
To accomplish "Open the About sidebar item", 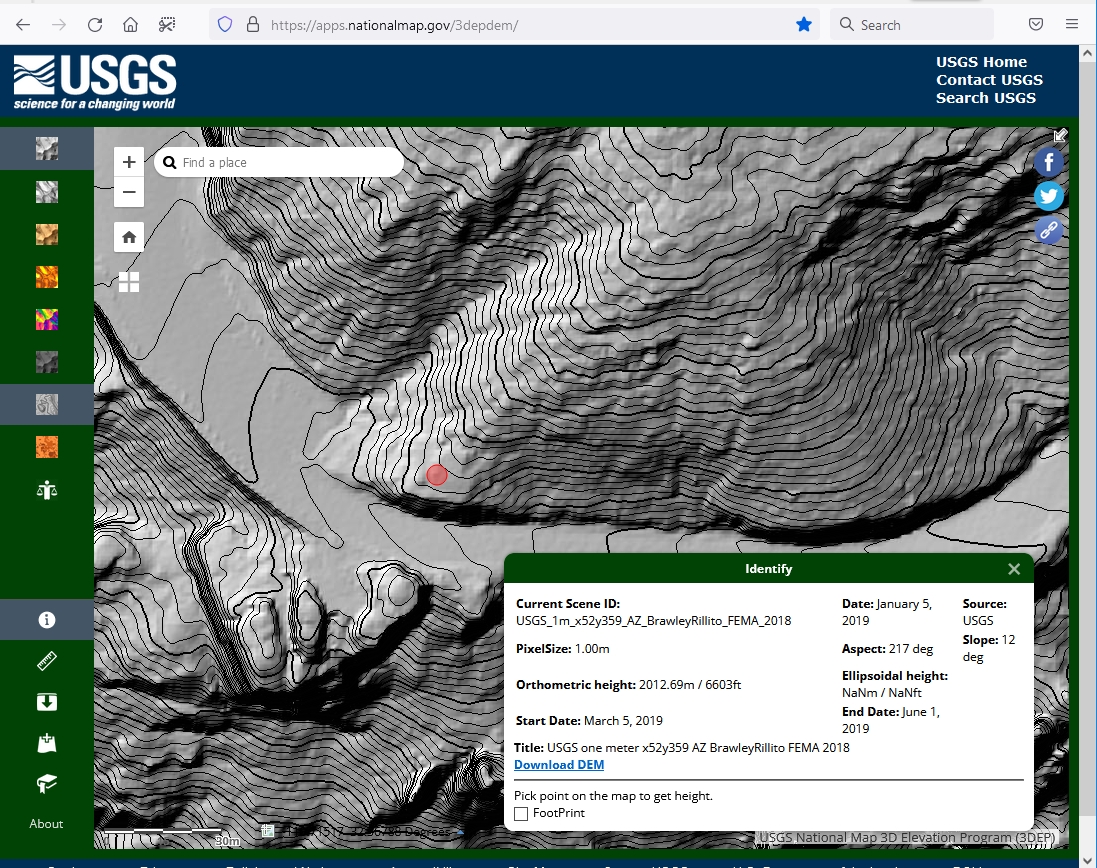I will pyautogui.click(x=46, y=824).
